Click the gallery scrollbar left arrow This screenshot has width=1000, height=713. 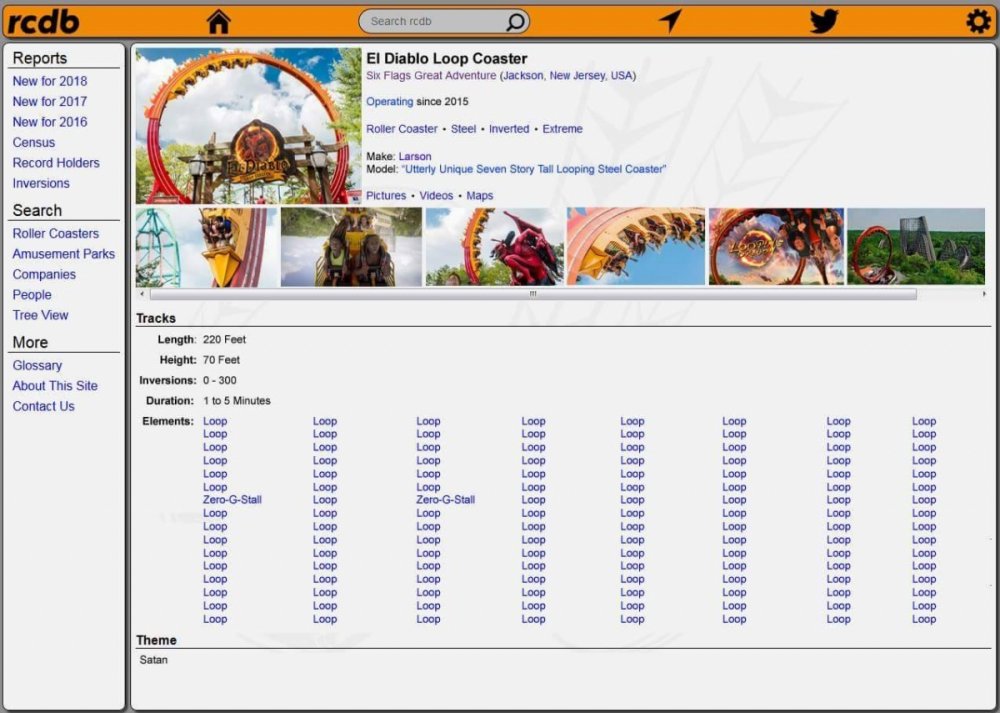click(142, 294)
